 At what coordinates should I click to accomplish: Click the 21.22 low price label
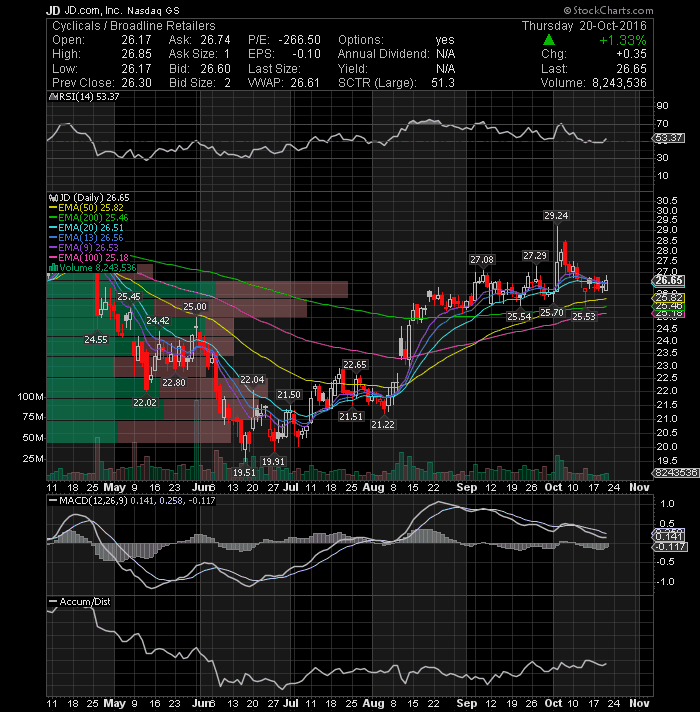point(383,425)
